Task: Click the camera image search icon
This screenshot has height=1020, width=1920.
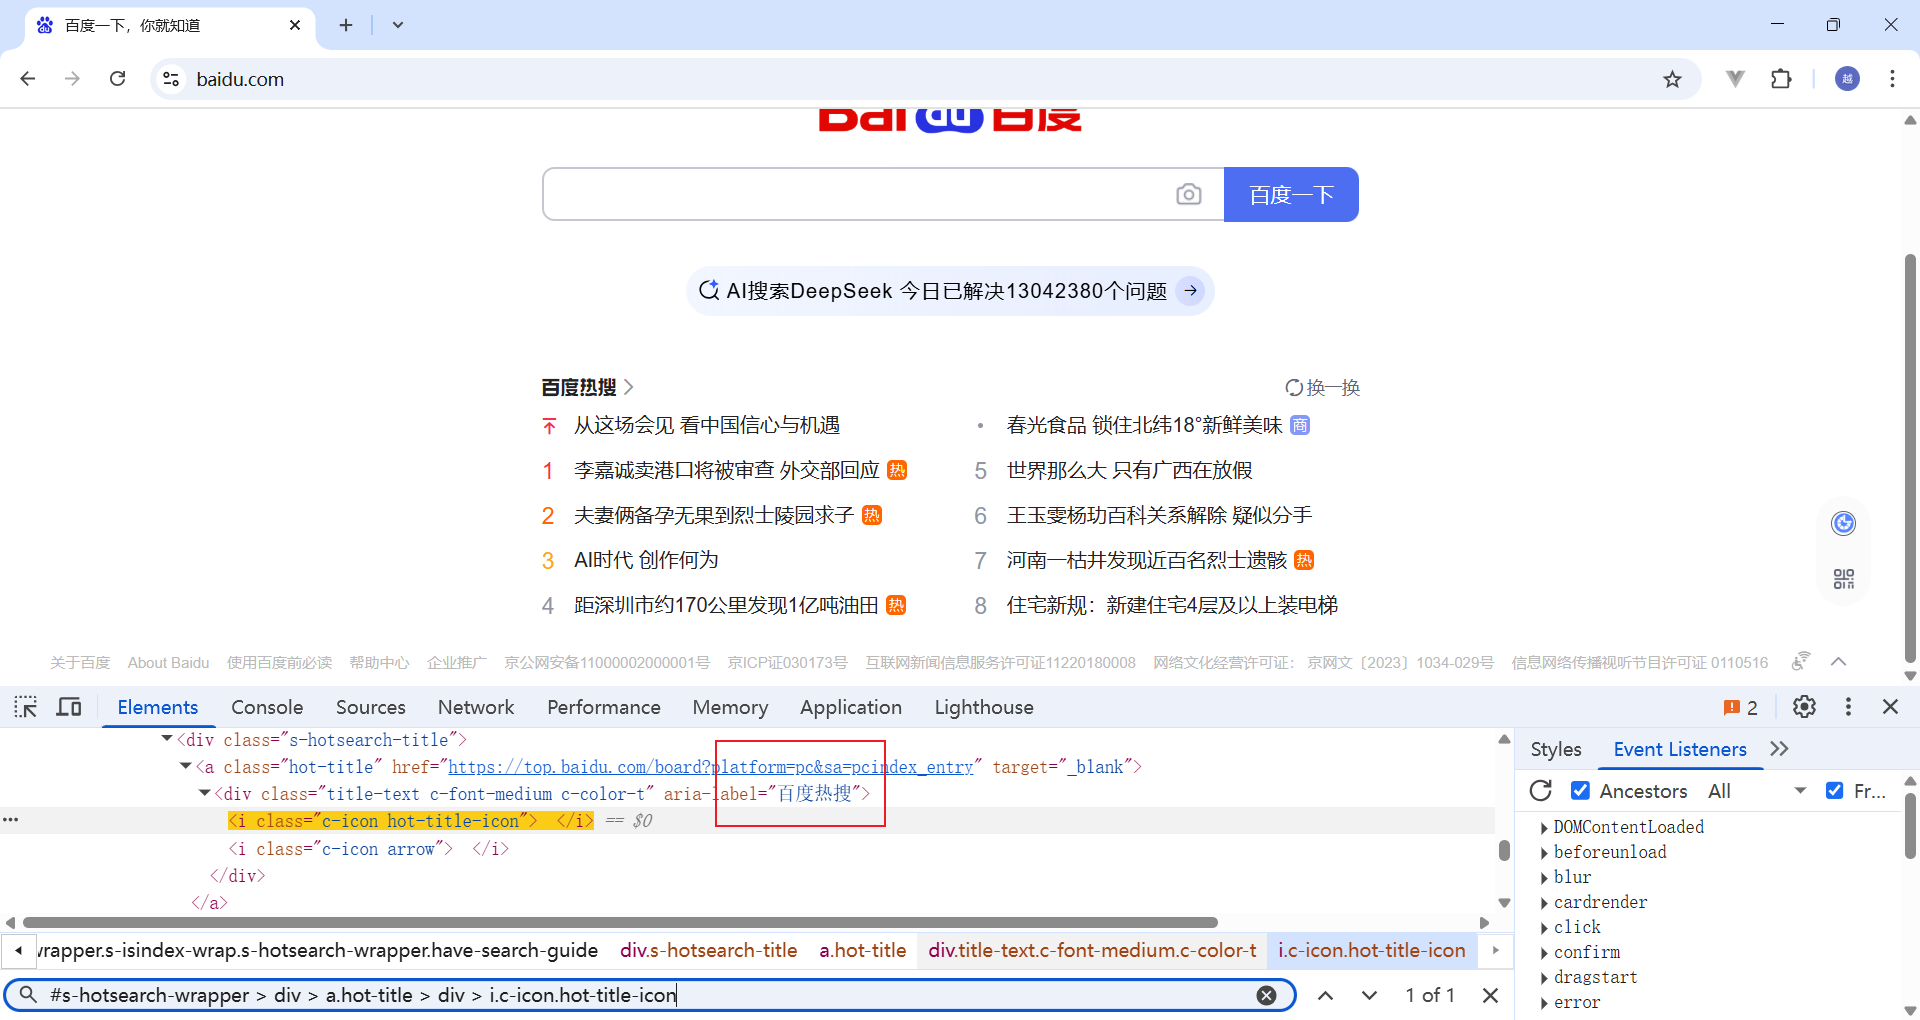Action: pos(1188,194)
